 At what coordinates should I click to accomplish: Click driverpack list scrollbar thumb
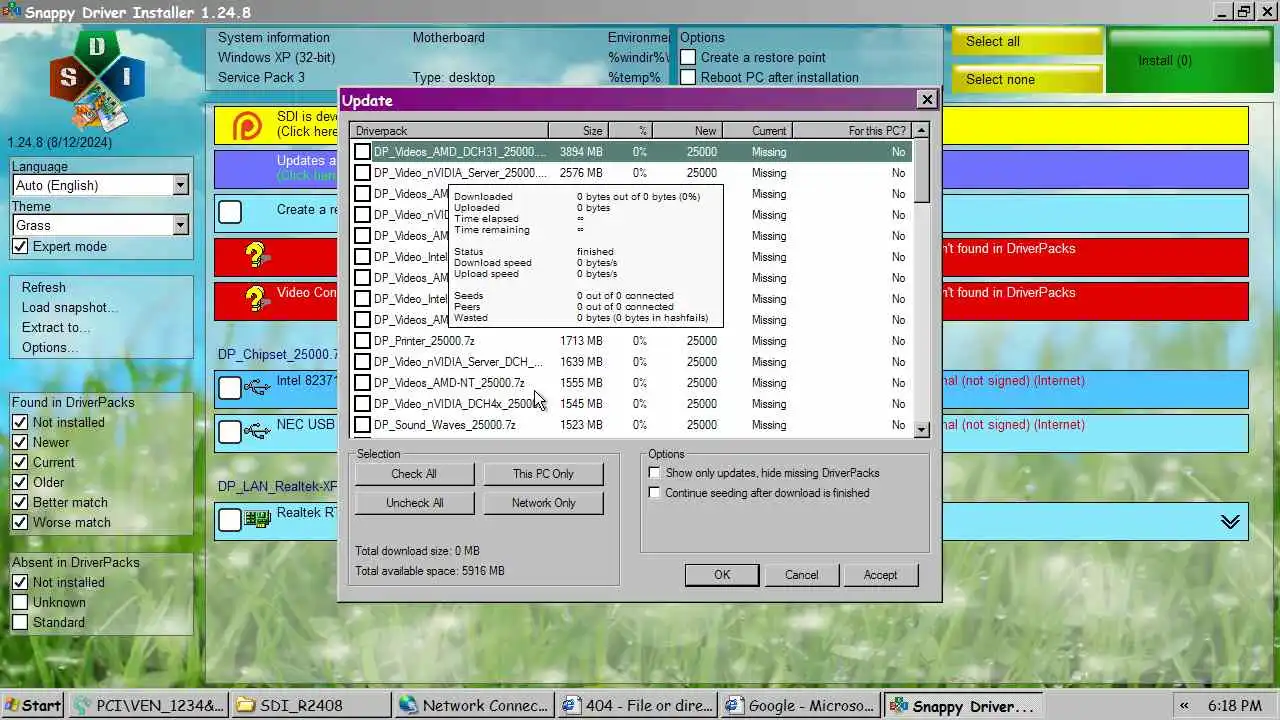[x=922, y=170]
